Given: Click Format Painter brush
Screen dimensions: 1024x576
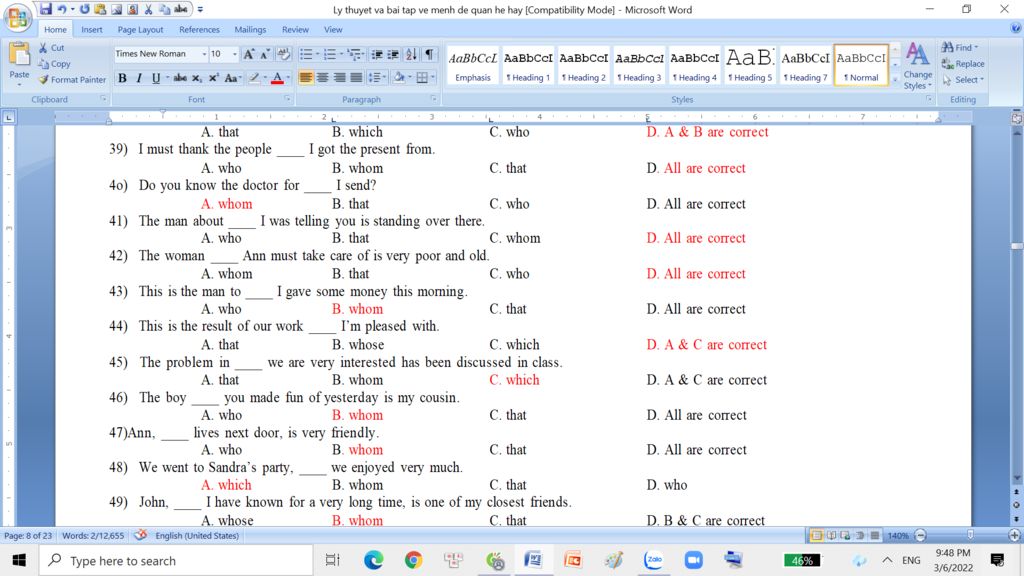Looking at the screenshot, I should [x=72, y=80].
